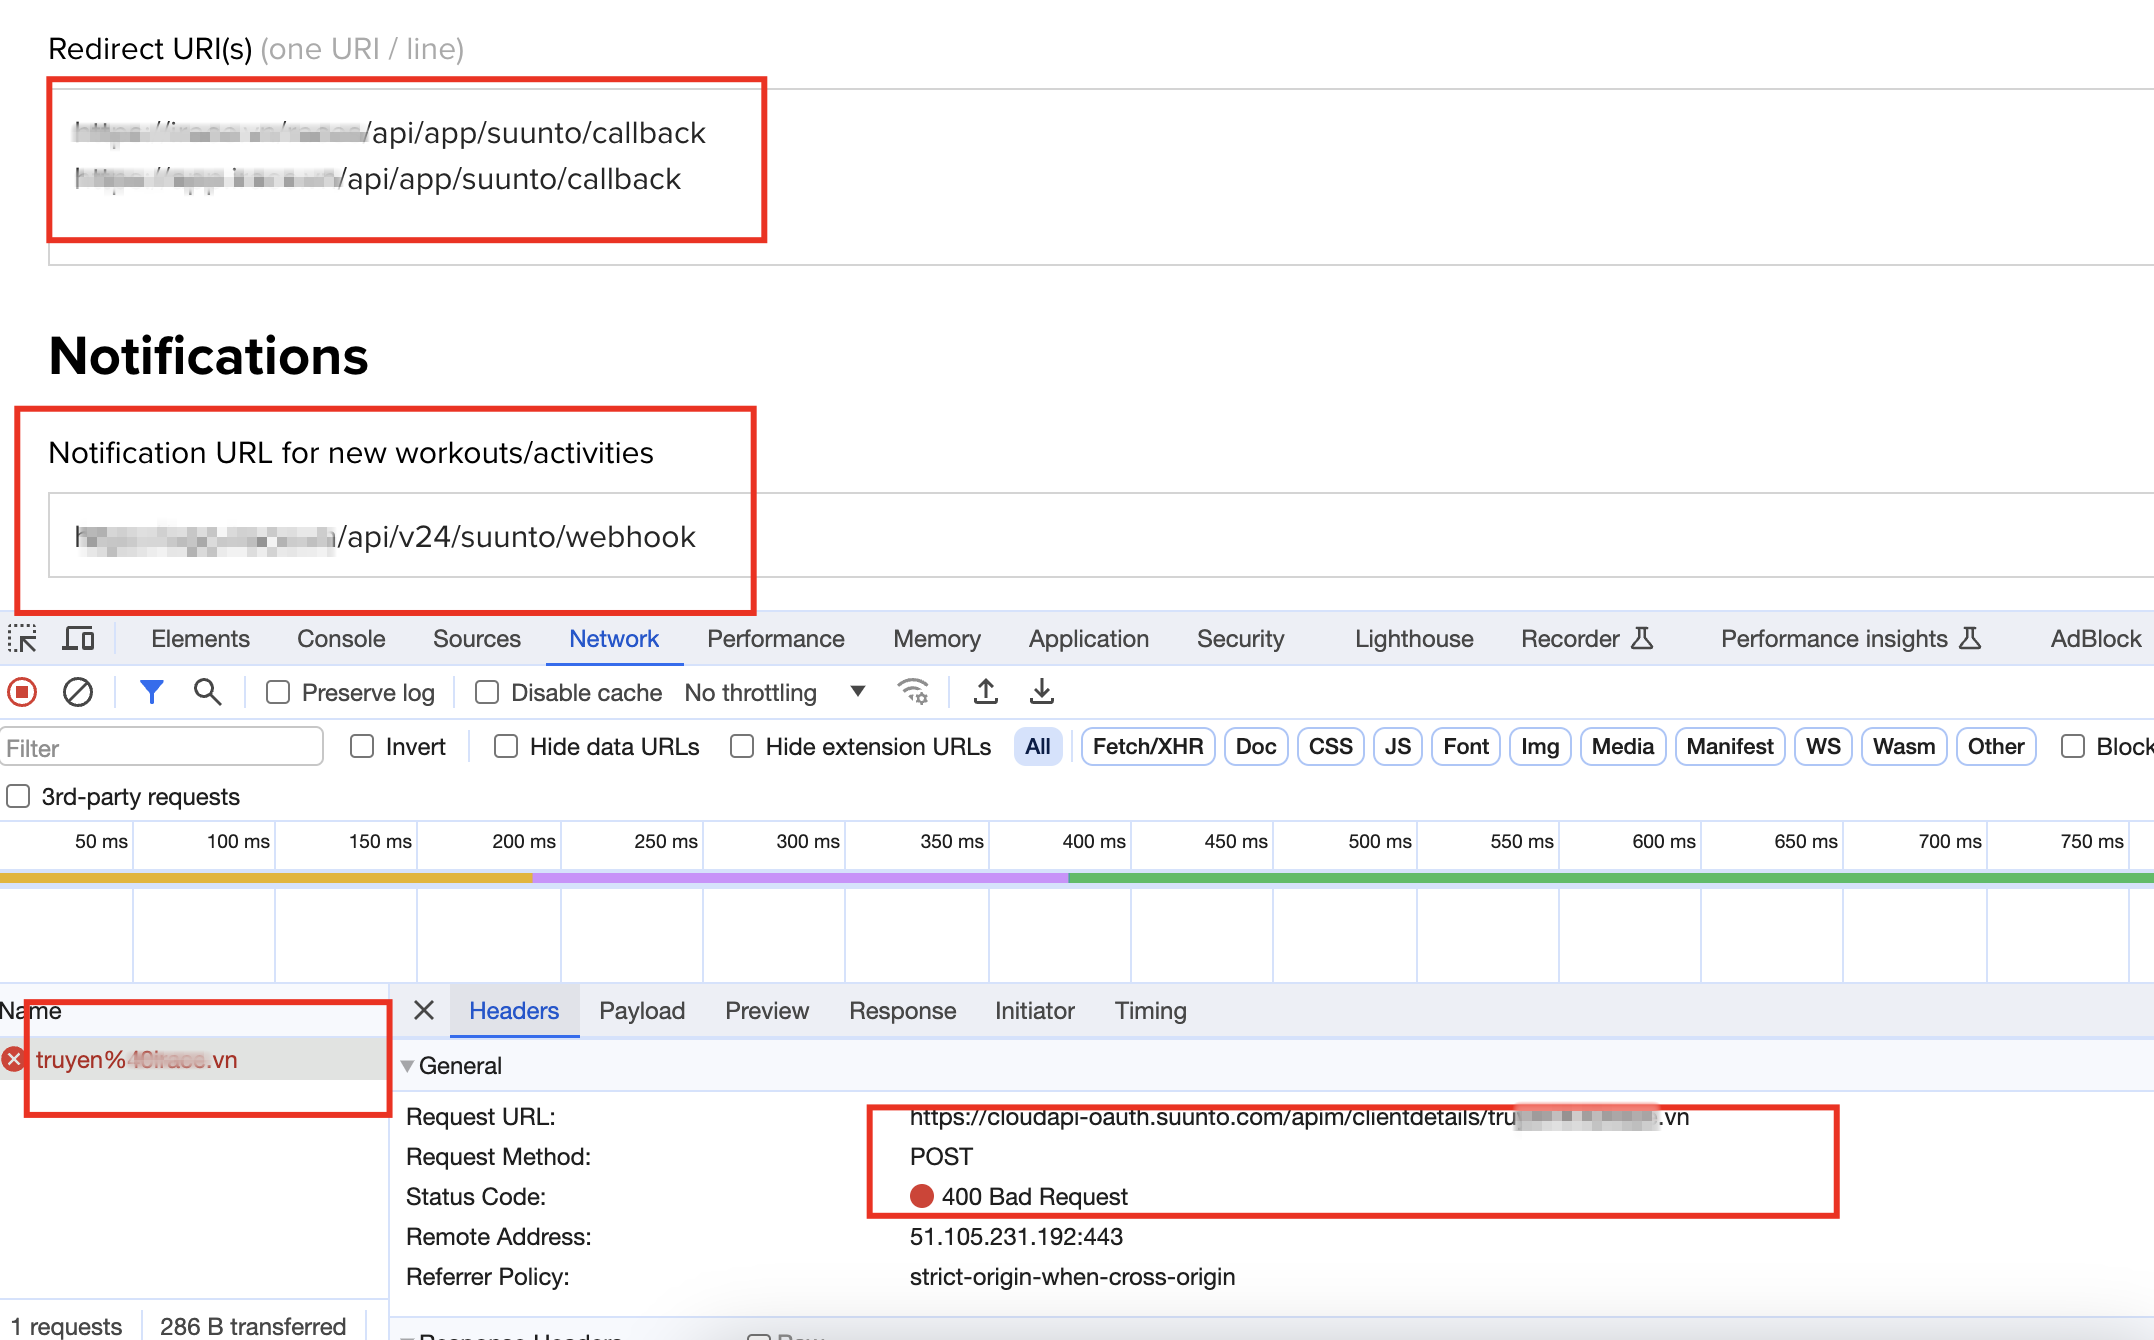This screenshot has width=2154, height=1340.
Task: Enable the Disable cache checkbox
Action: pos(487,693)
